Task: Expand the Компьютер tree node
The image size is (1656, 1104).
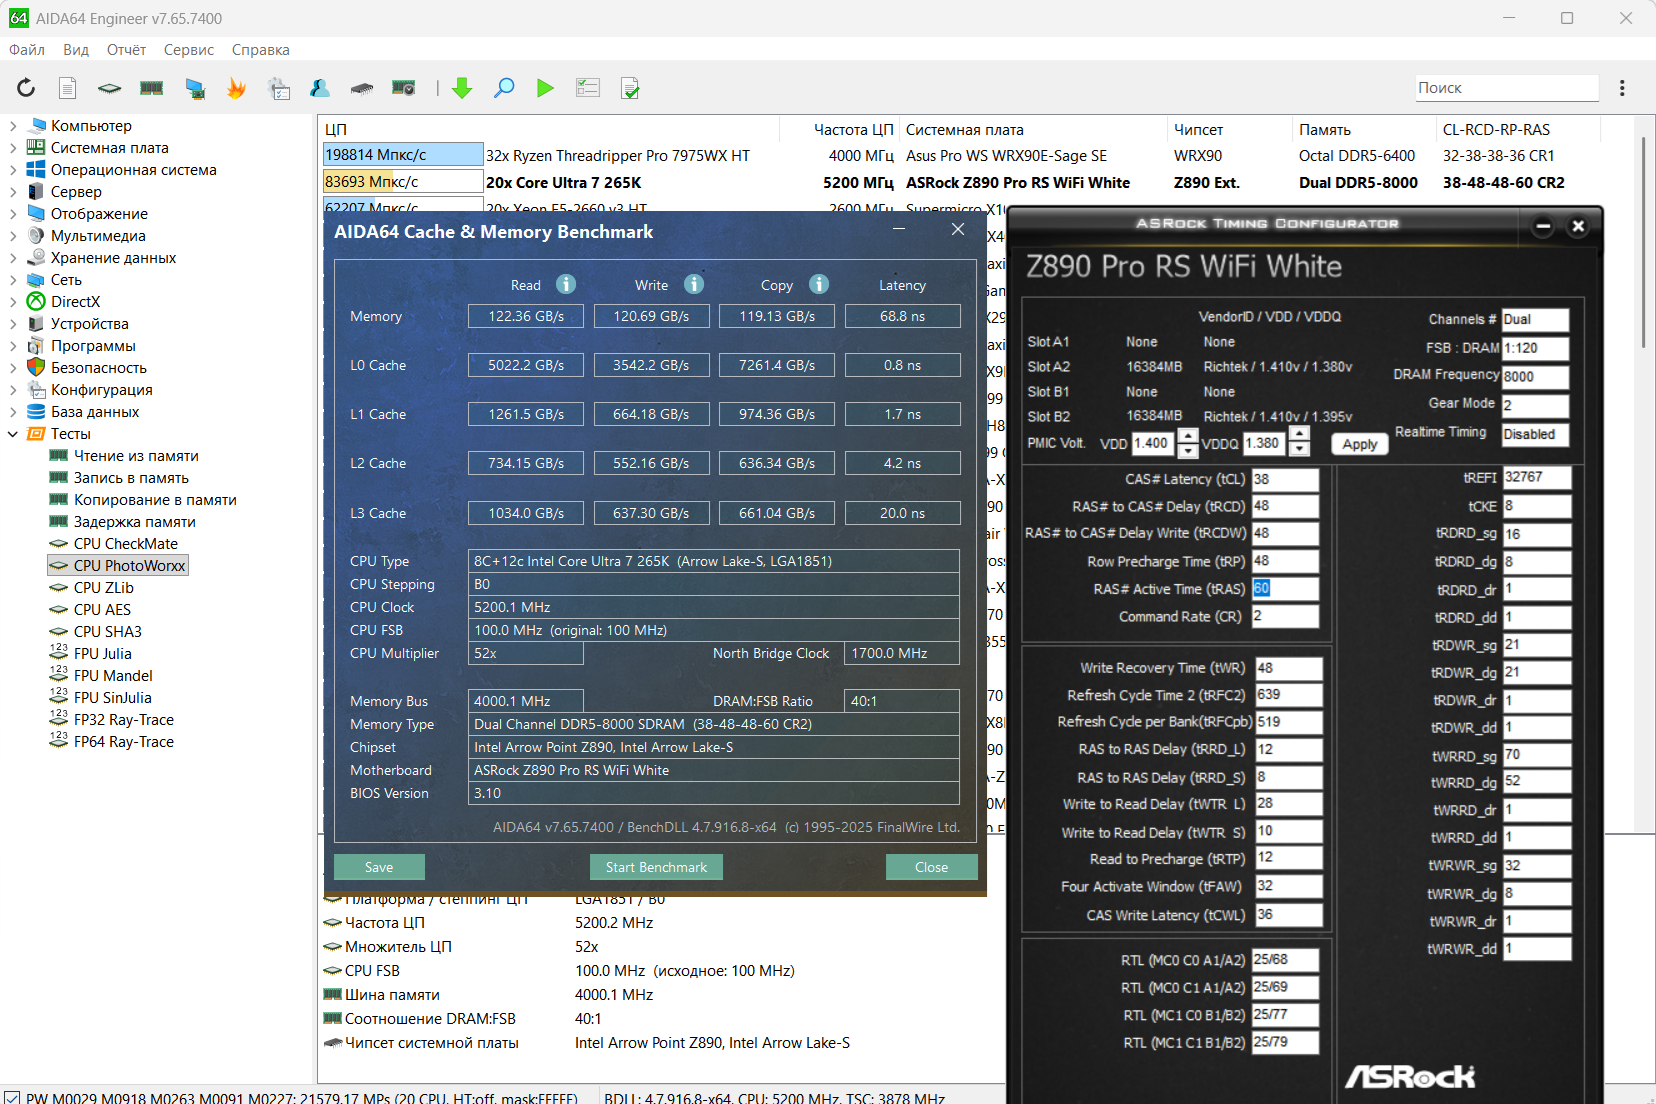Action: (x=13, y=126)
